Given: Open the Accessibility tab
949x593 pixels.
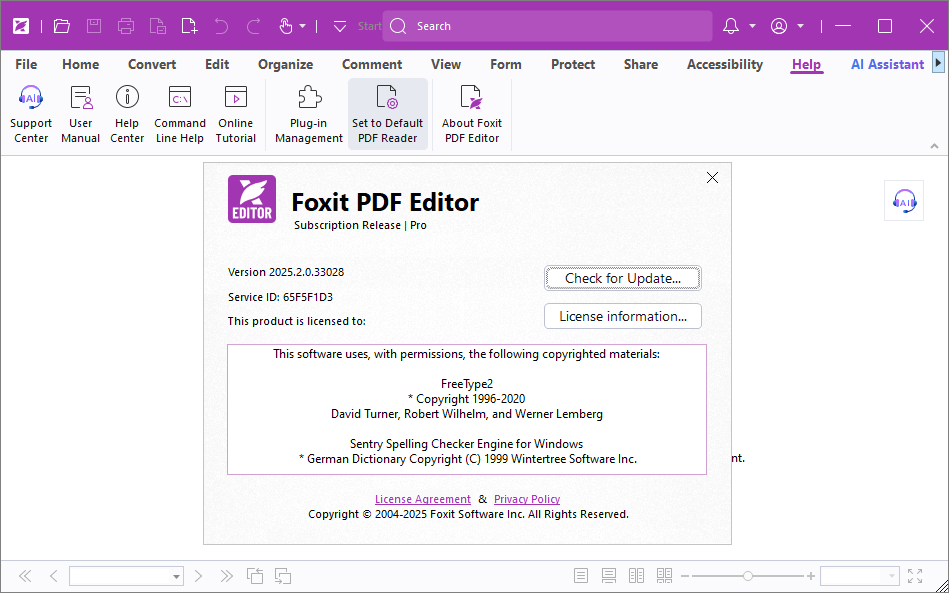Looking at the screenshot, I should point(724,64).
